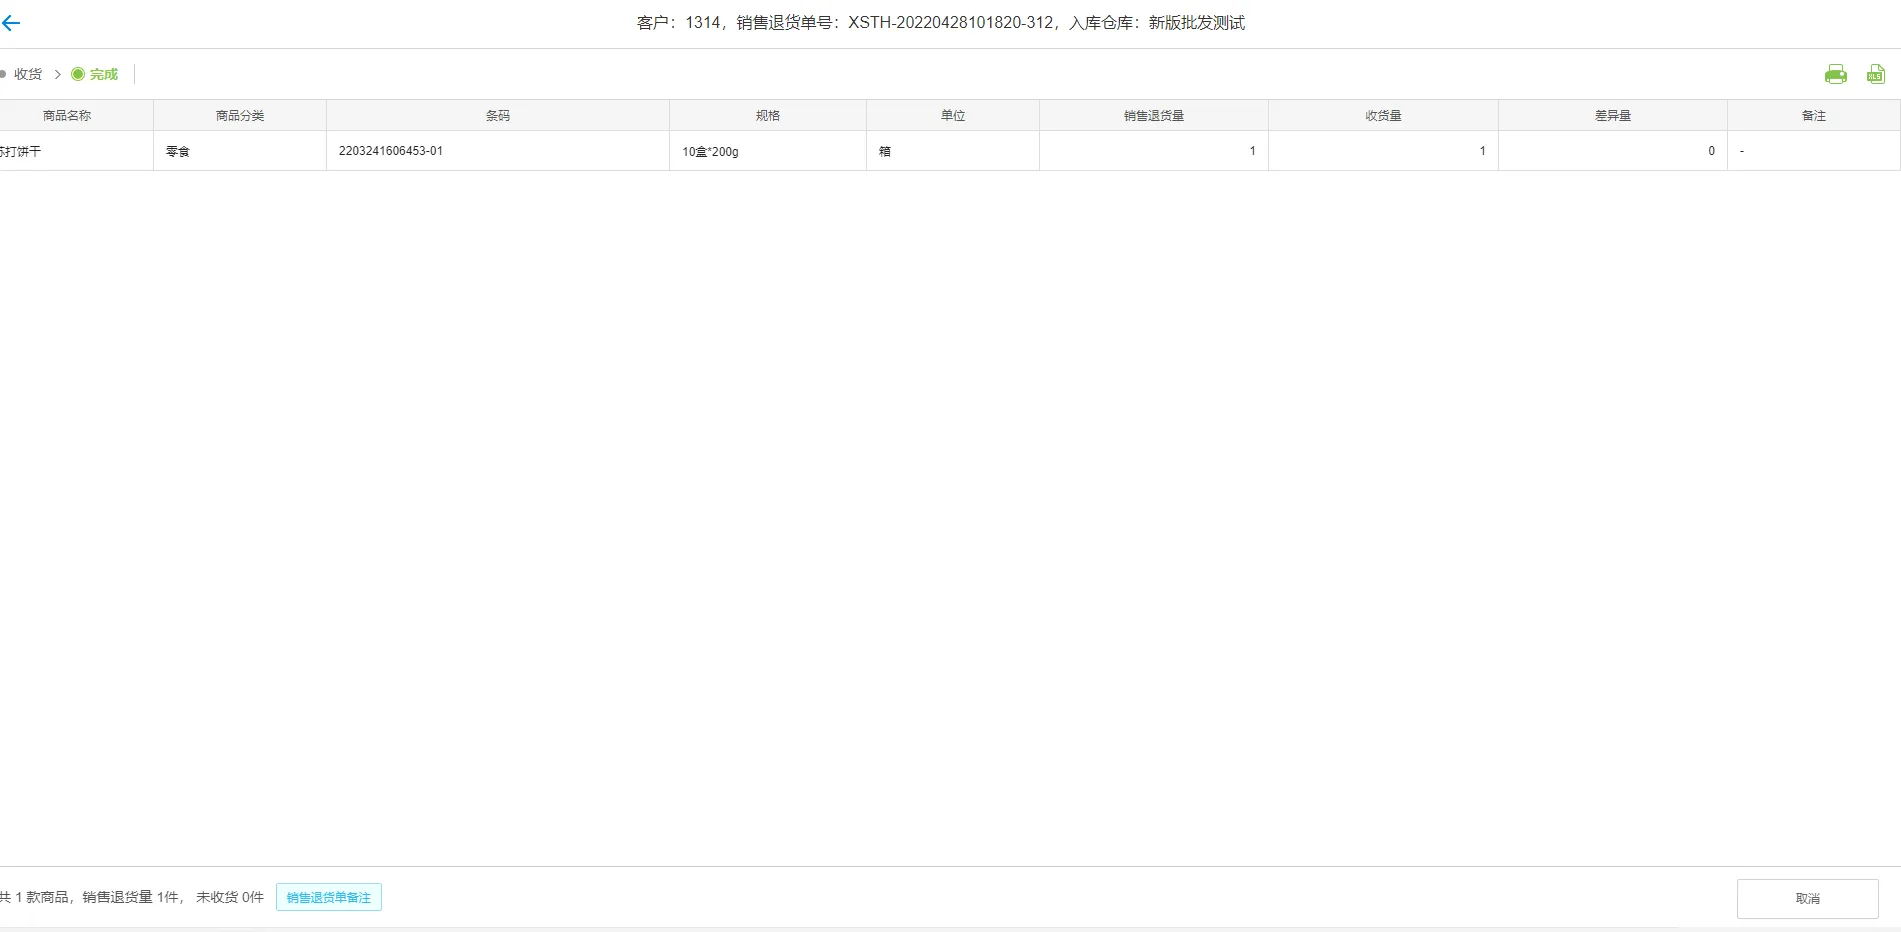The image size is (1901, 932).
Task: Click the 销售退货量 column header
Action: [1154, 115]
